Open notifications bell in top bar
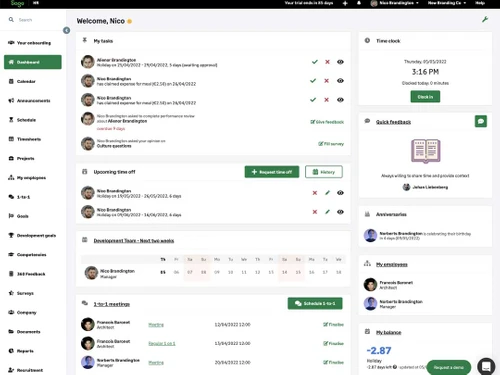The width and height of the screenshot is (500, 375). tap(359, 3)
